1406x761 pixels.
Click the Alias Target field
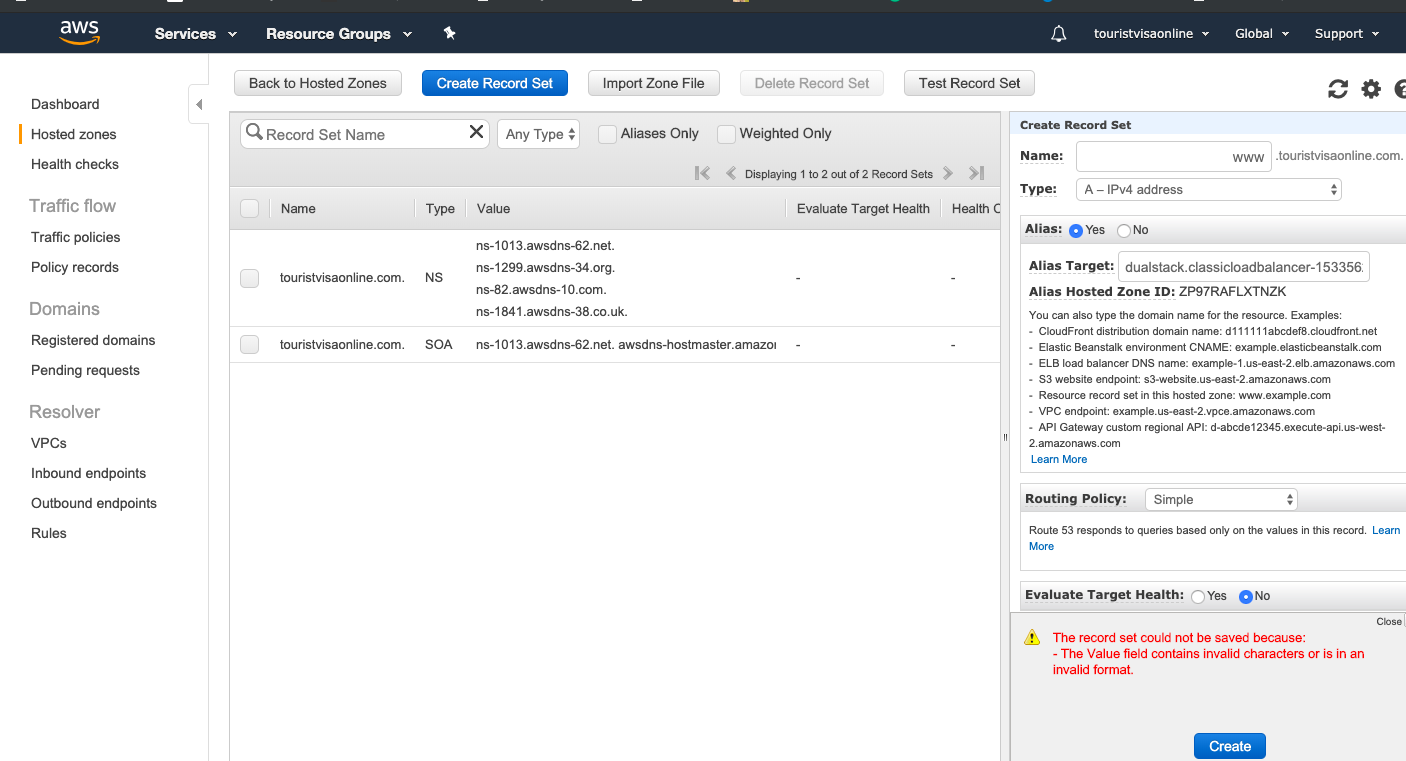[1244, 267]
